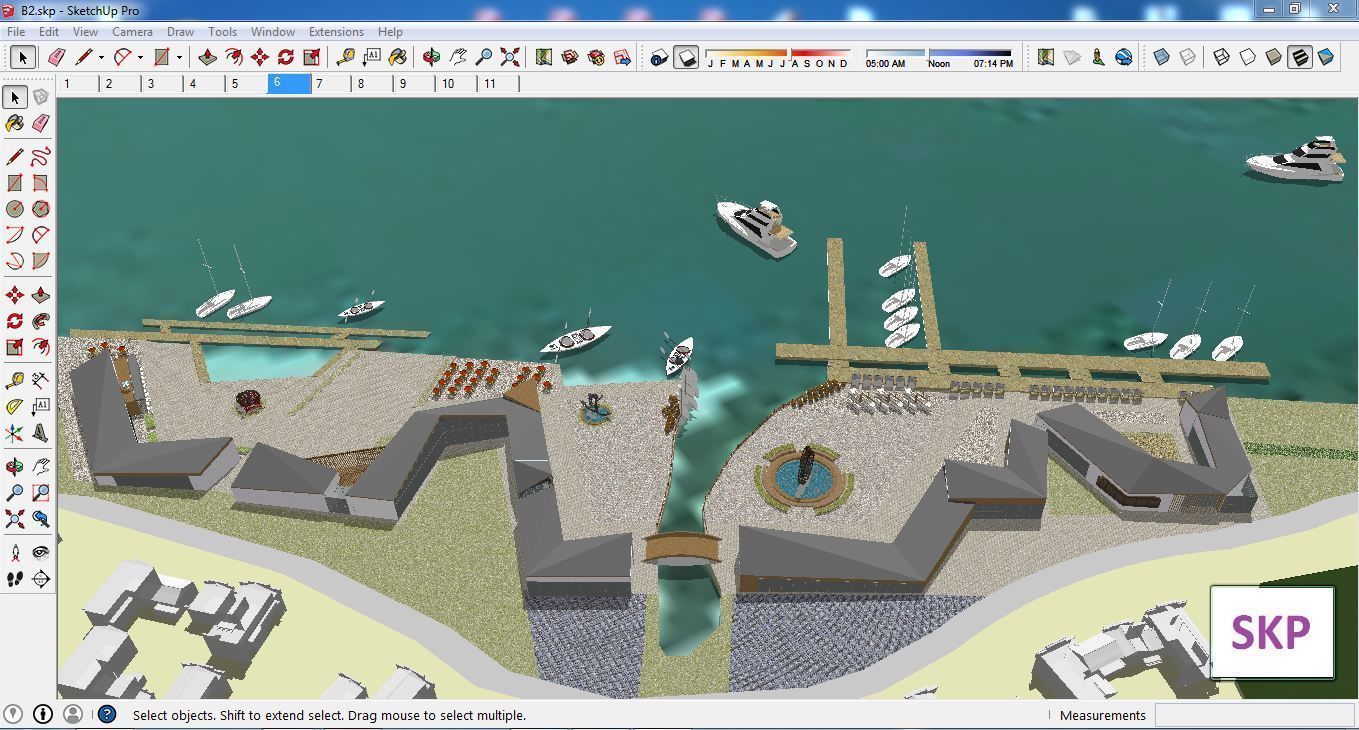Select the Rotate tool in top toolbar
Screen dimensions: 1359x730
286,57
